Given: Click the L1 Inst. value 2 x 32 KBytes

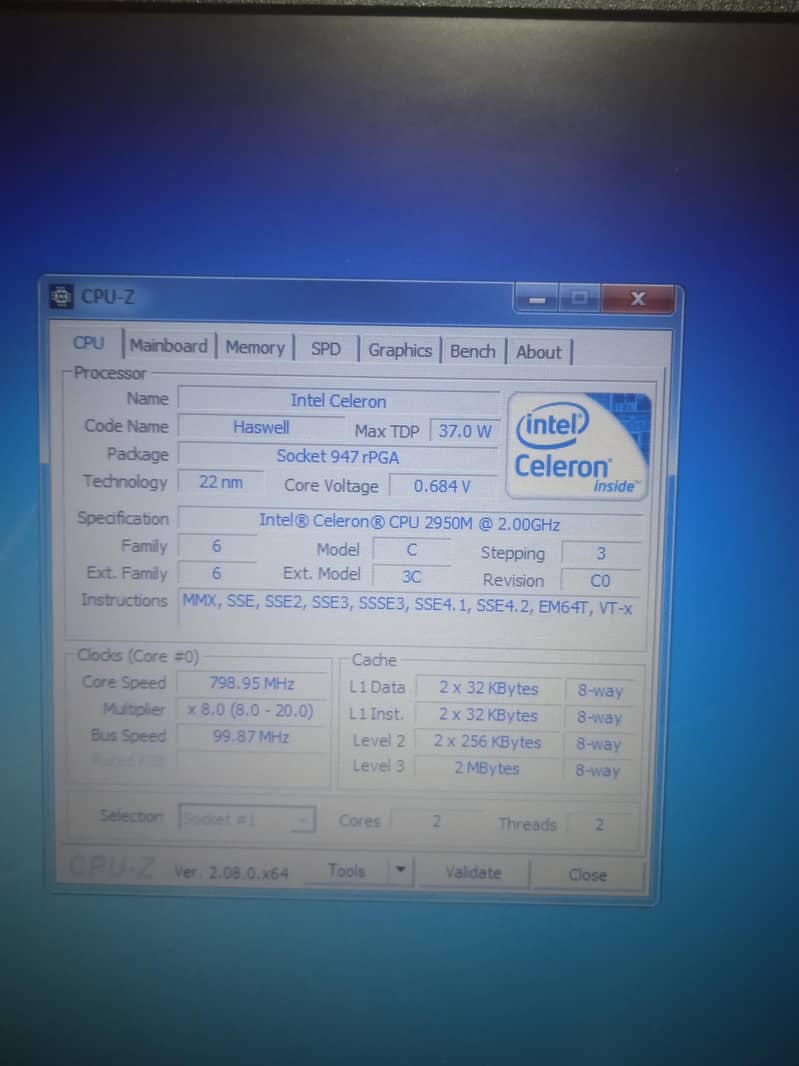Looking at the screenshot, I should pyautogui.click(x=488, y=715).
